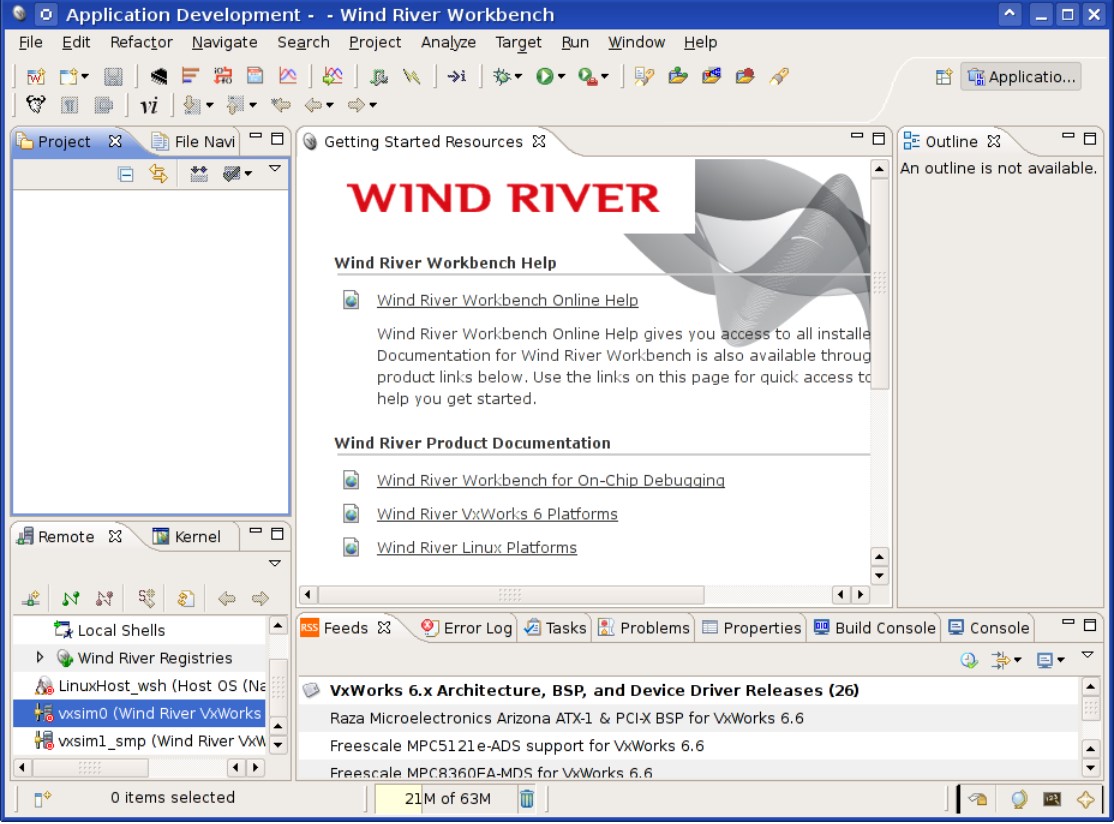Select vxsim1_smp in the Remote list
1114x824 pixels.
click(150, 741)
